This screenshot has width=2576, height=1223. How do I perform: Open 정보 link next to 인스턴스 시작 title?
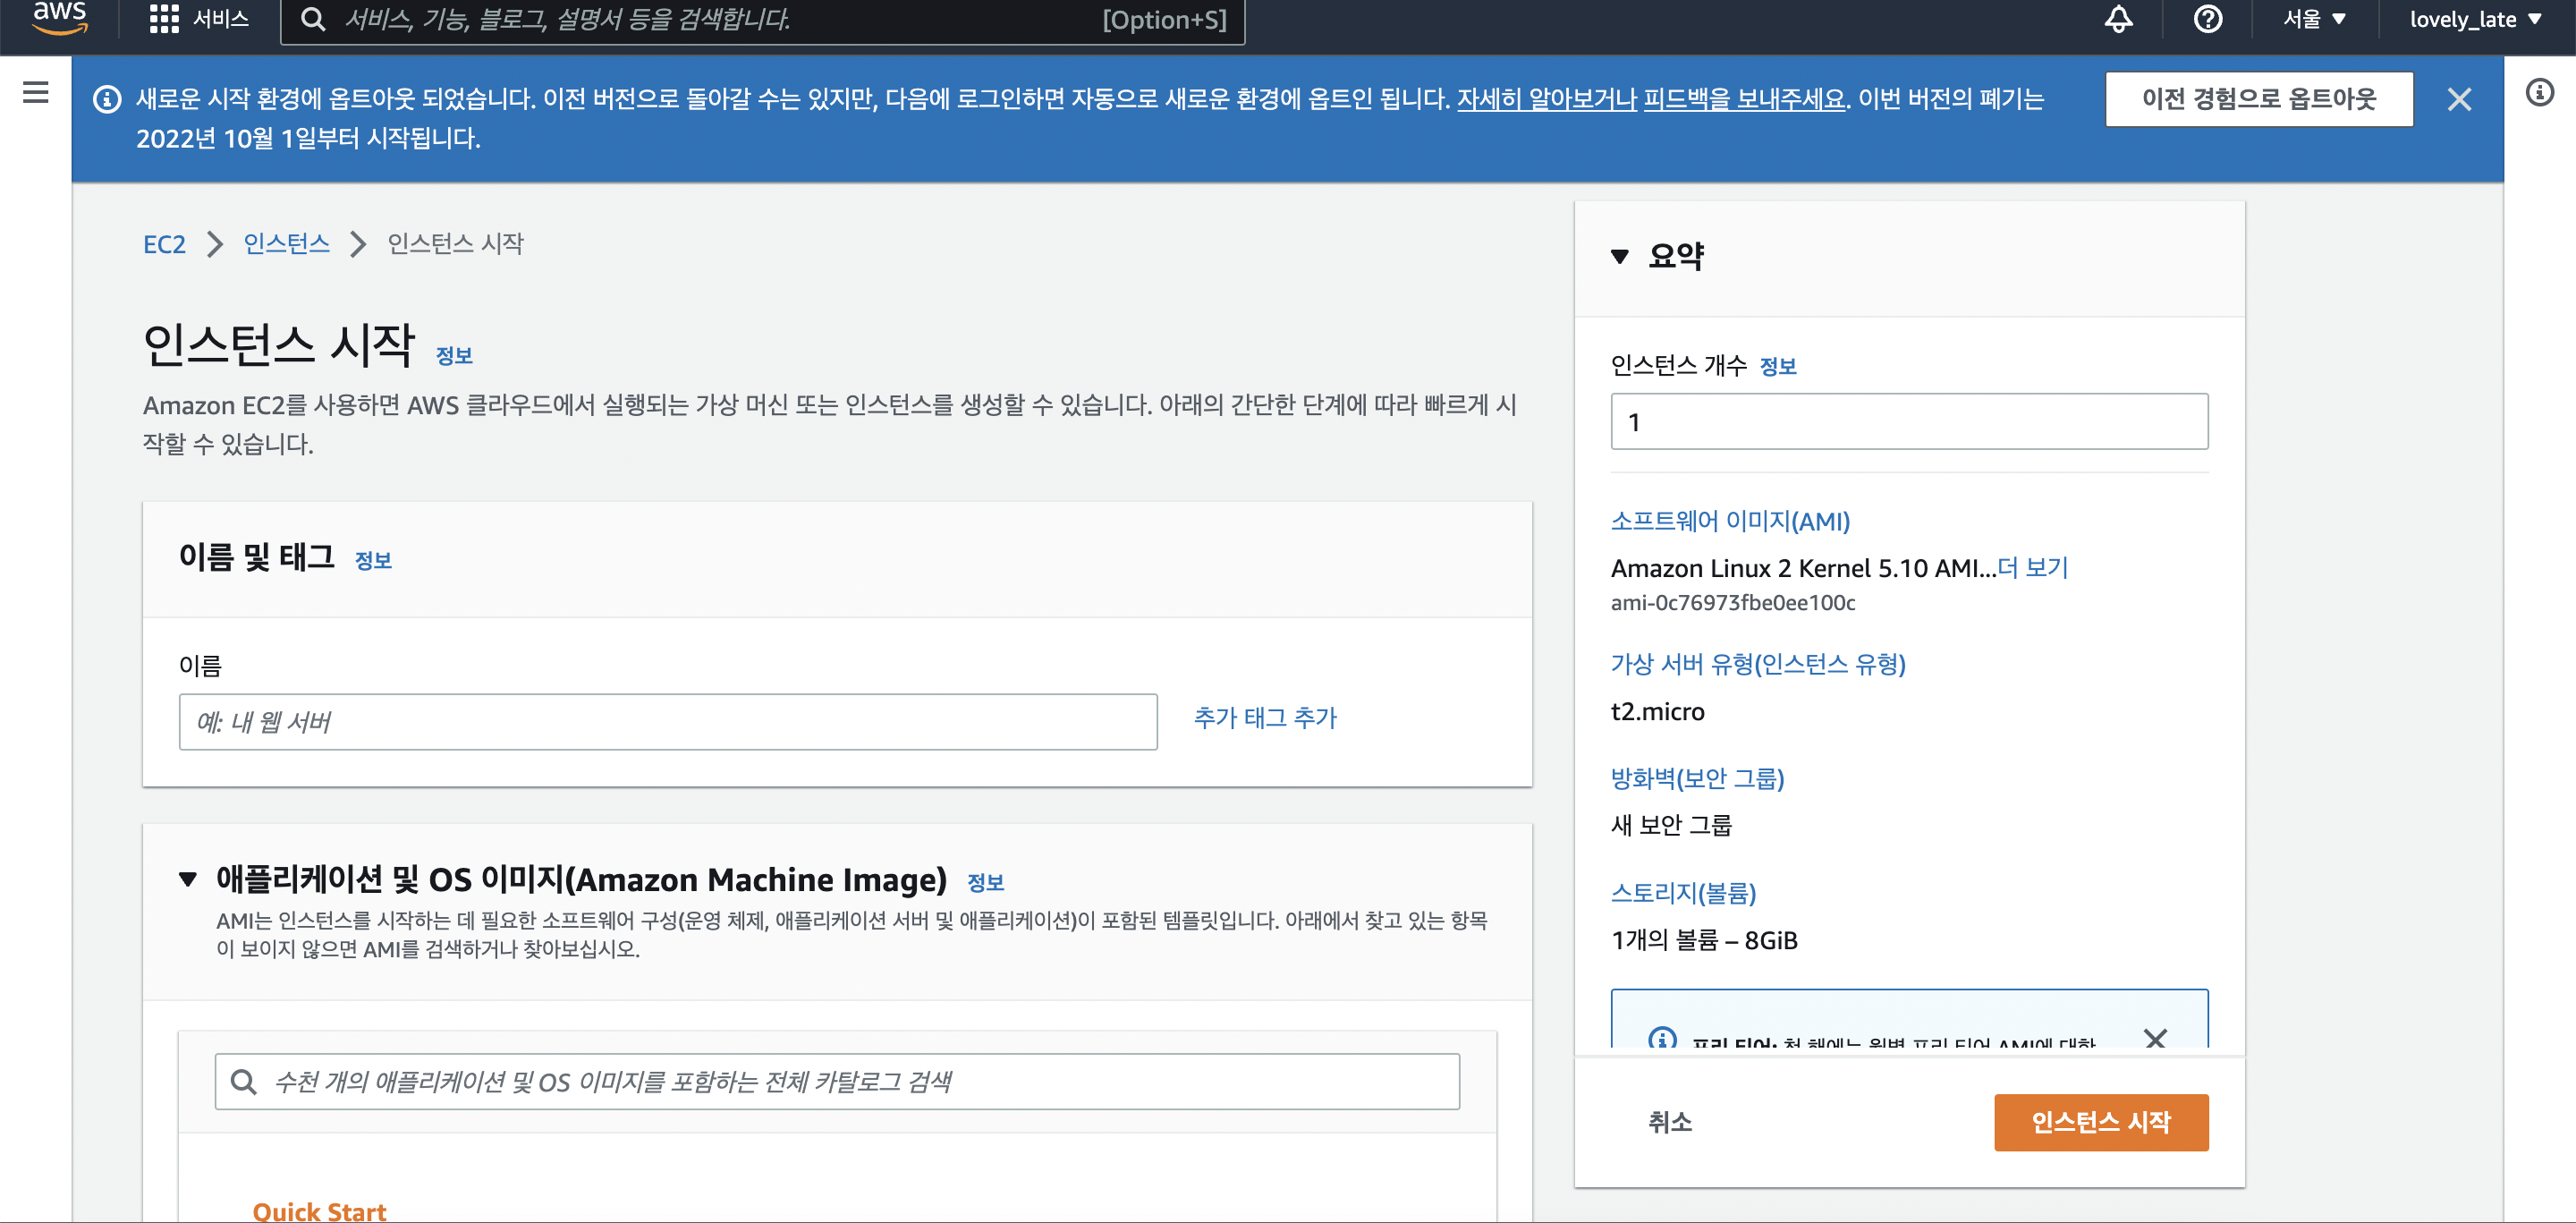pos(454,355)
